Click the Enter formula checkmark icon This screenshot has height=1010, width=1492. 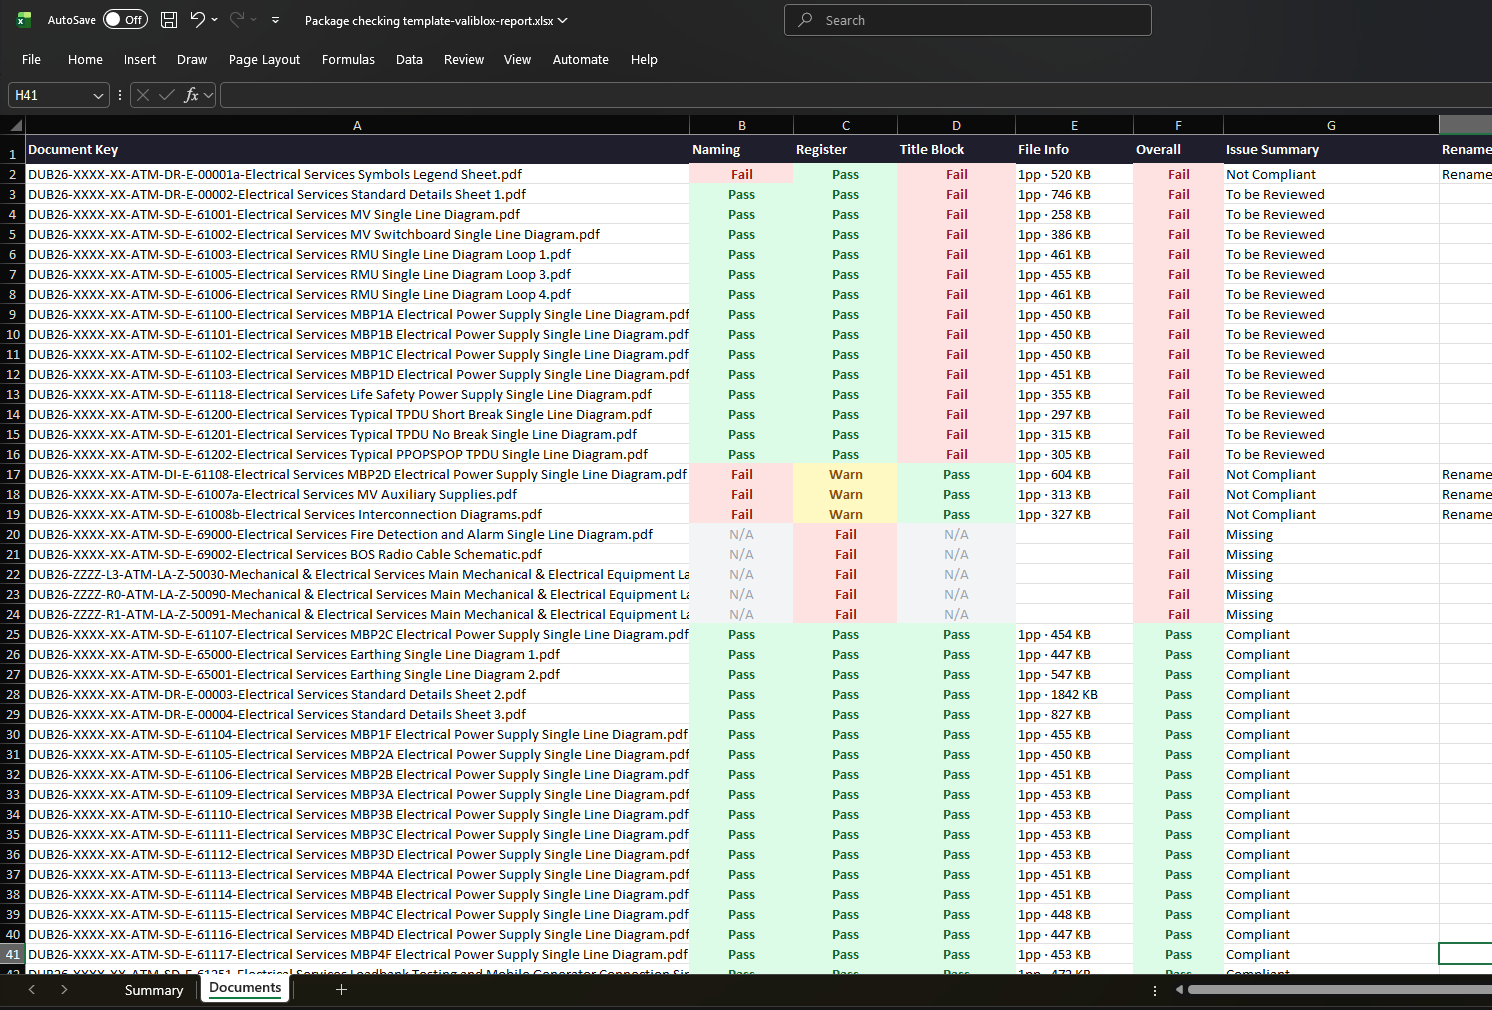coord(166,95)
